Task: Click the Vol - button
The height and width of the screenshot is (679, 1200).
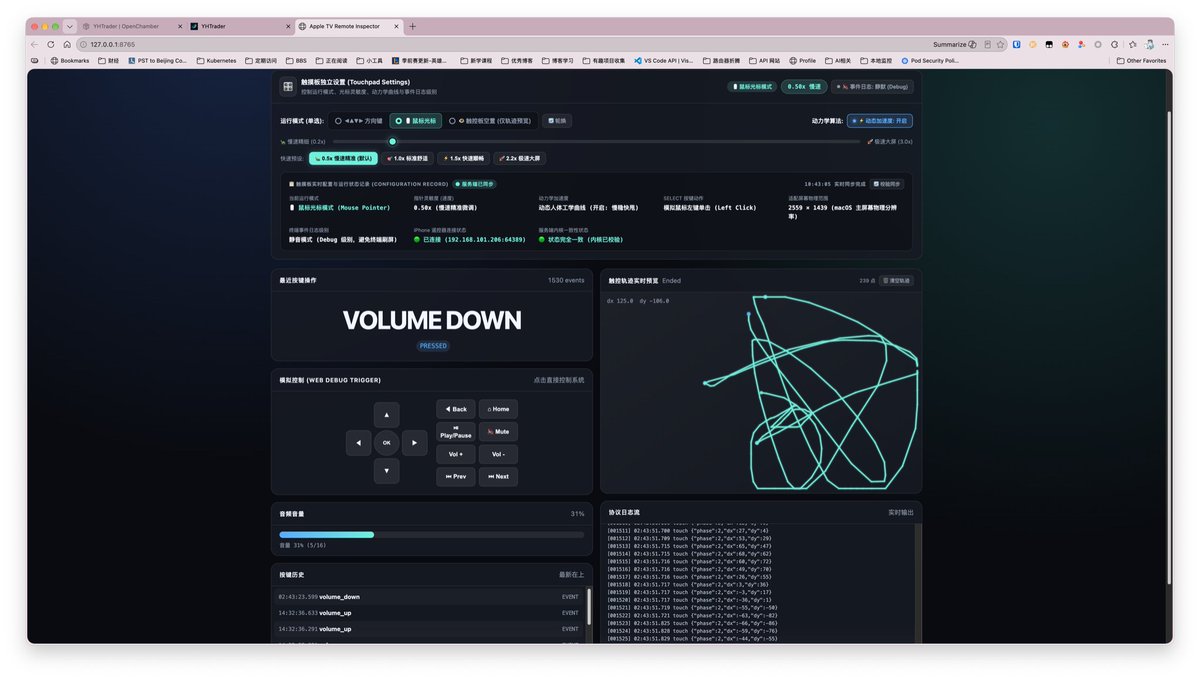Action: pyautogui.click(x=498, y=454)
